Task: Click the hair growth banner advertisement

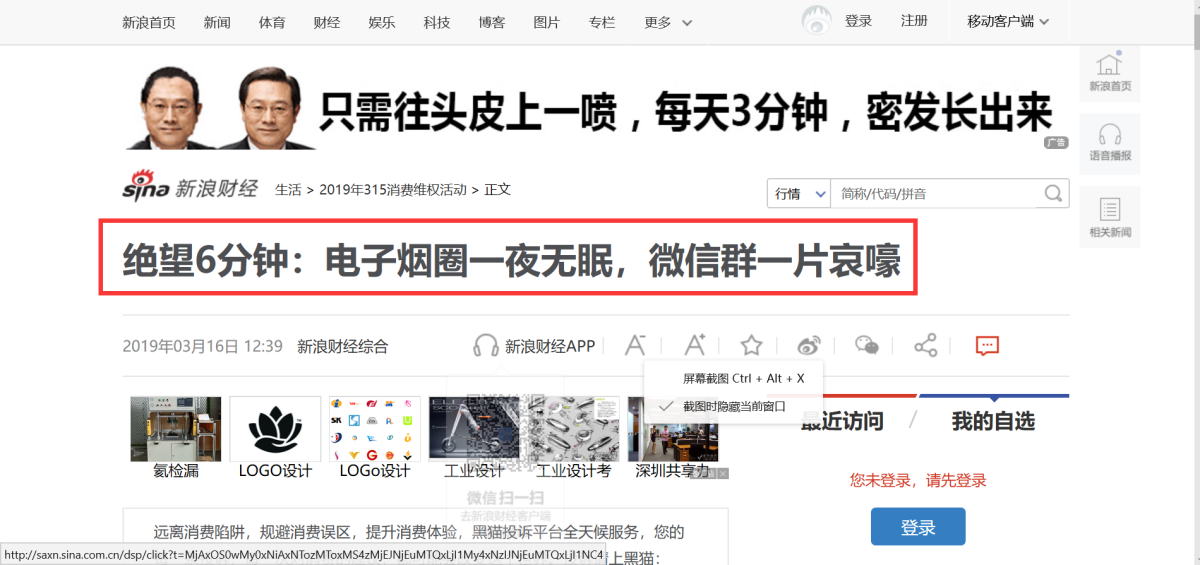Action: (x=597, y=106)
